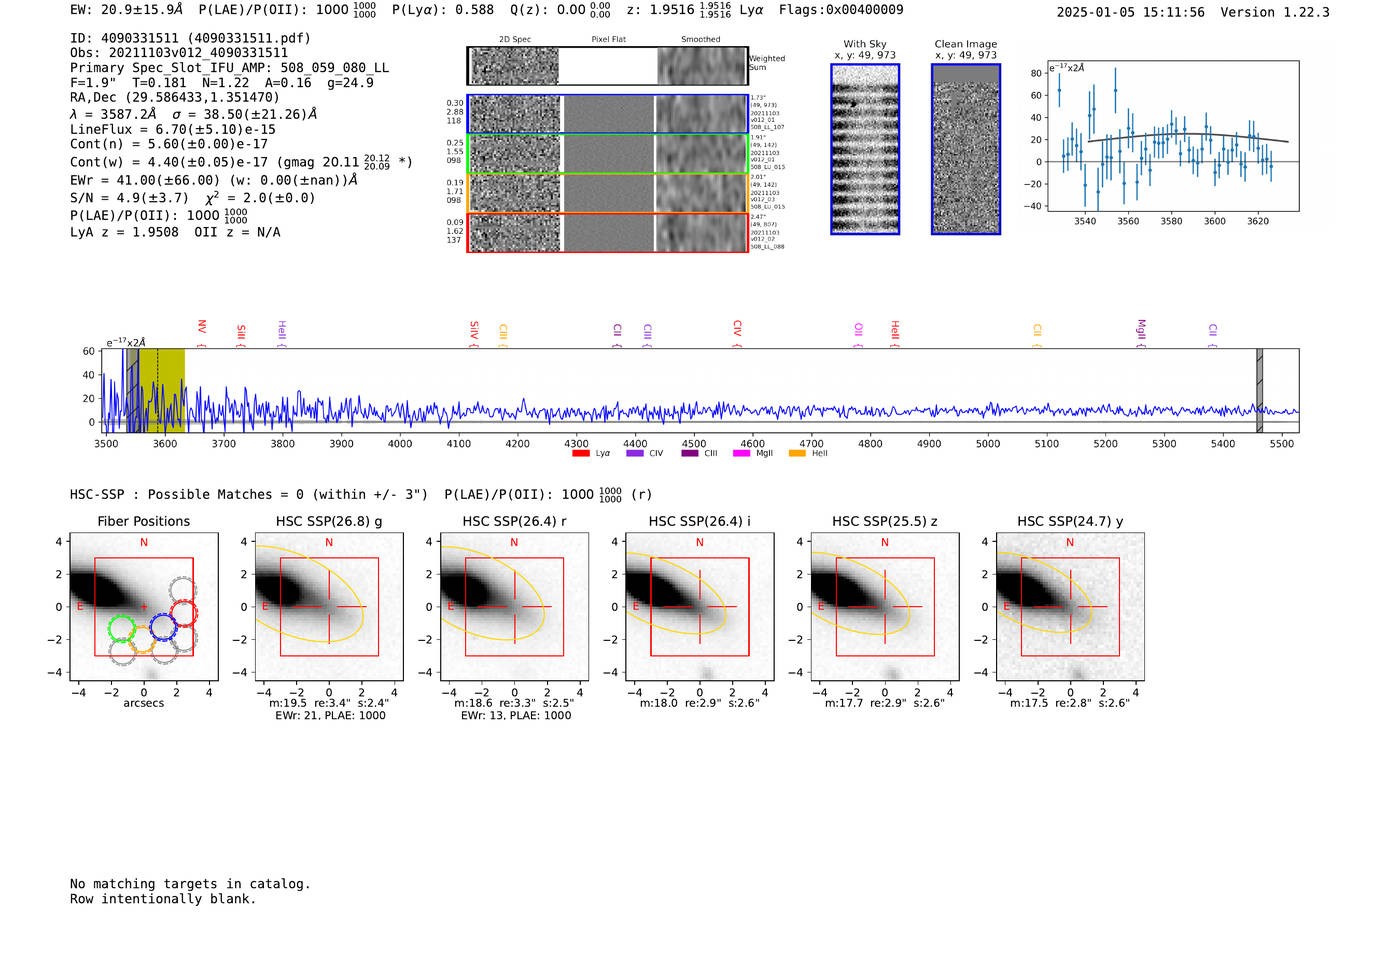
Task: Open the With Sky cutout image
Action: (865, 149)
